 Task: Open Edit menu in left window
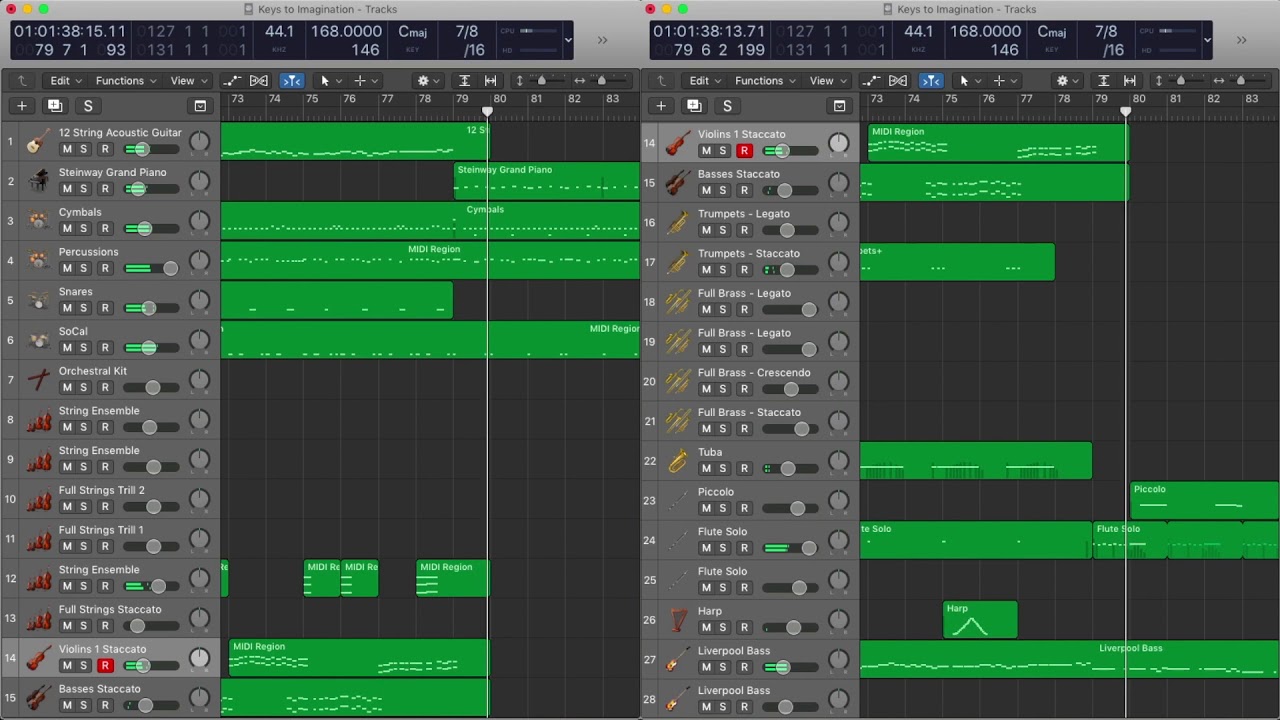pyautogui.click(x=66, y=81)
